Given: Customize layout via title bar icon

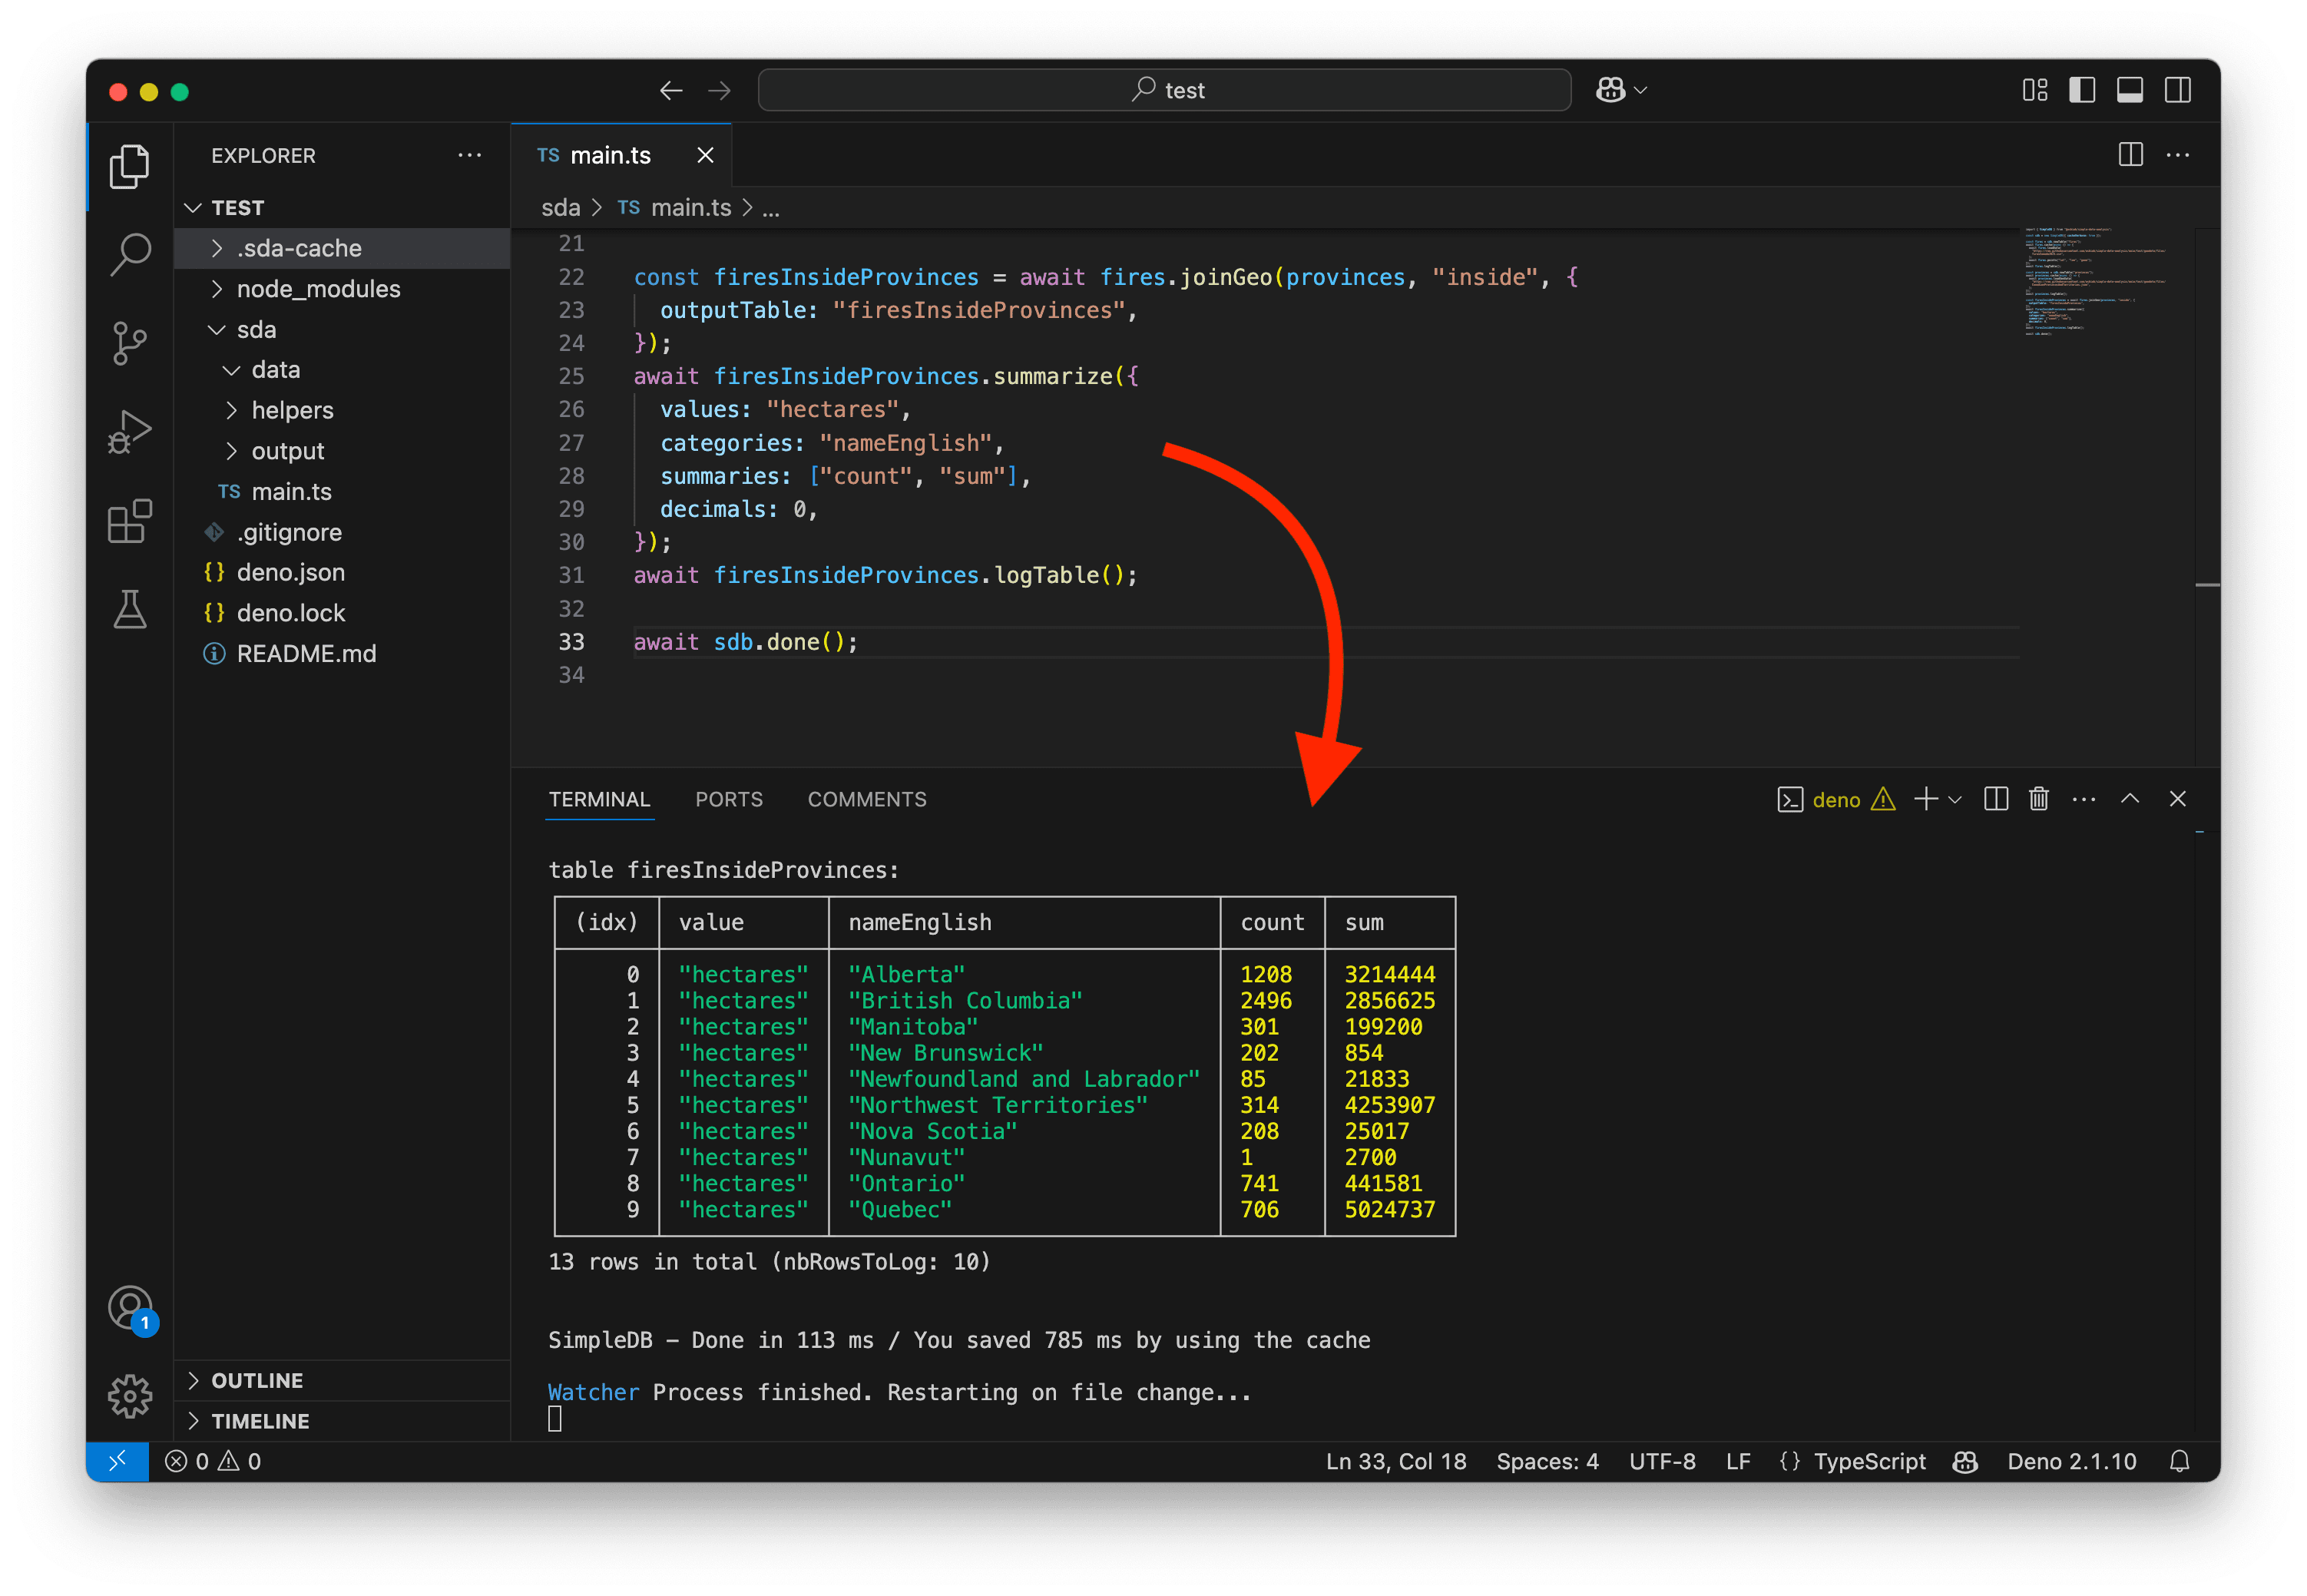Looking at the screenshot, I should pos(2034,91).
